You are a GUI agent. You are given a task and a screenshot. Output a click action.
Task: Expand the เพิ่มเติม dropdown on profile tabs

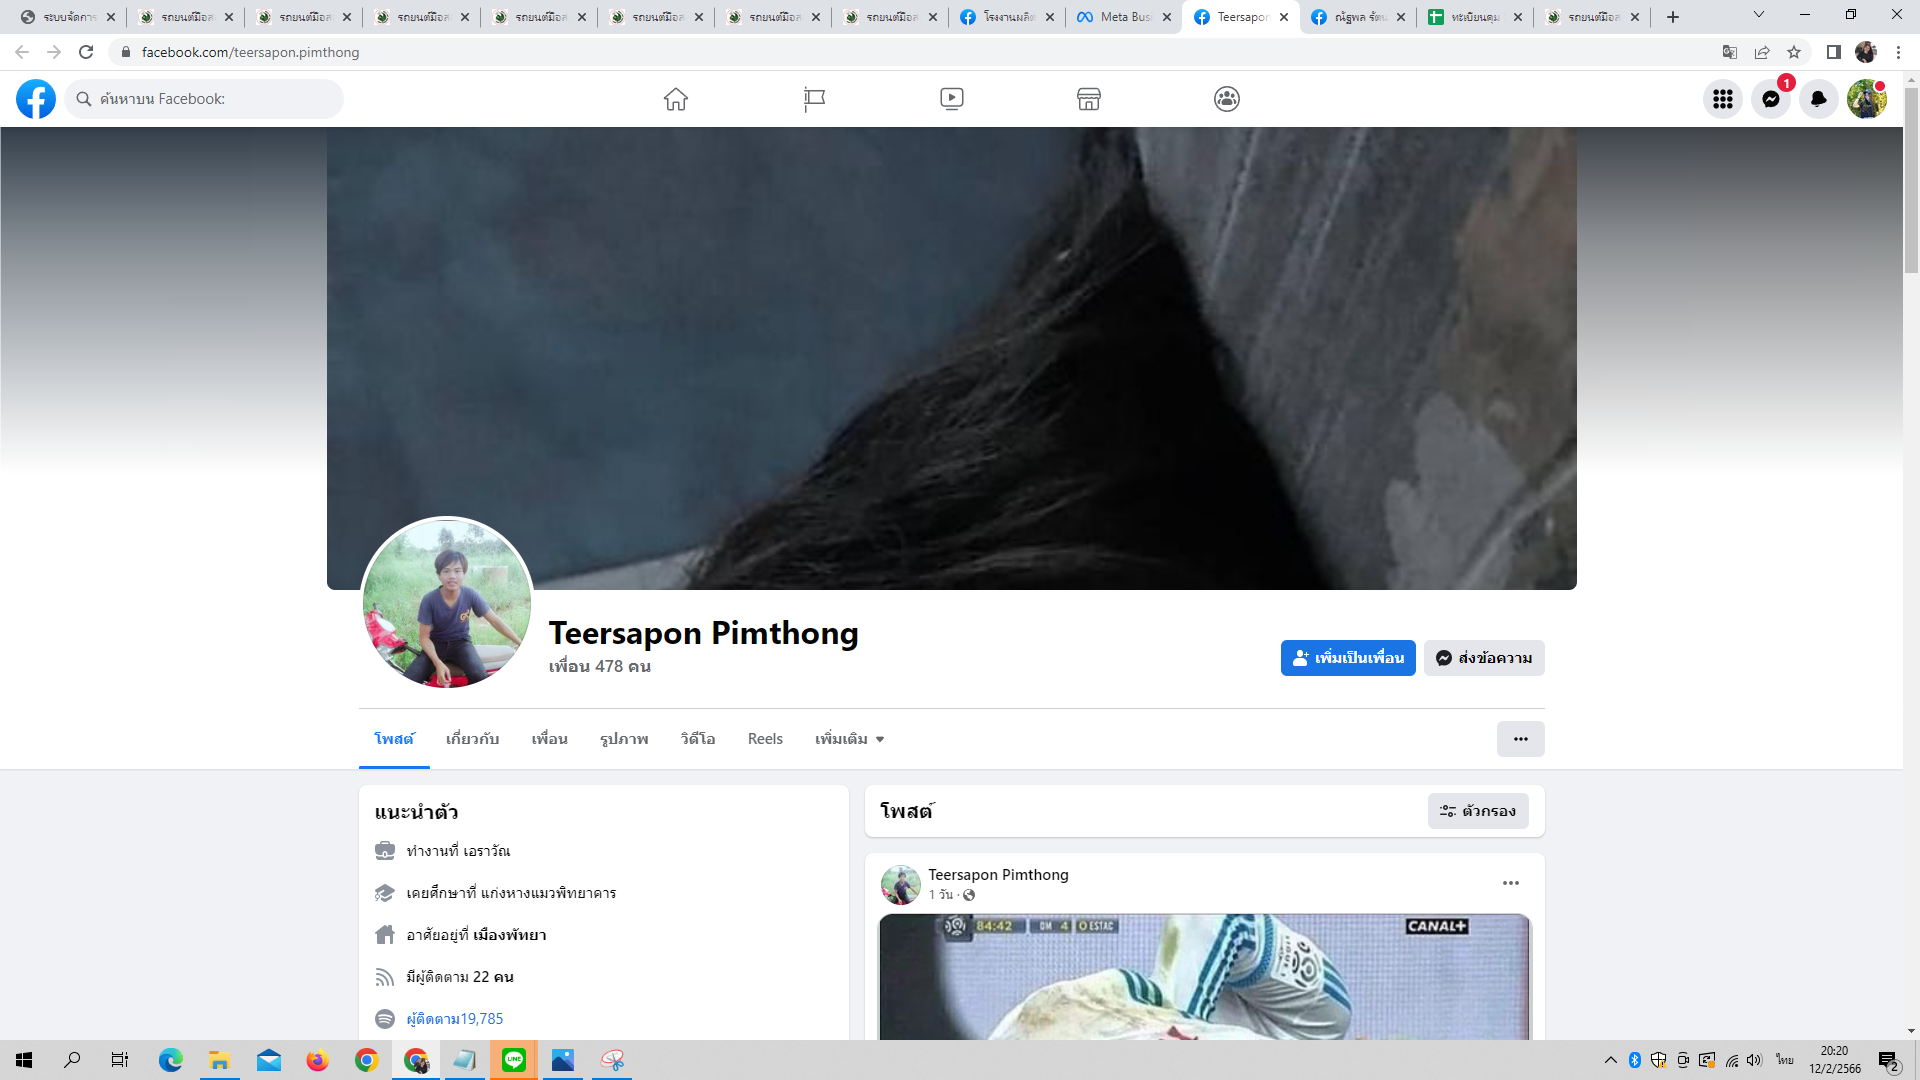849,739
